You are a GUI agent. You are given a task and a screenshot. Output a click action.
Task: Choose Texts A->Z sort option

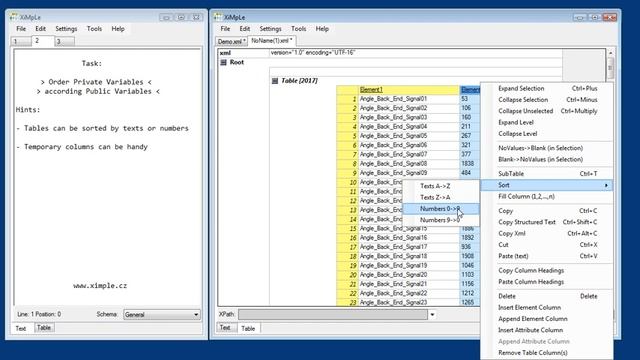440,186
